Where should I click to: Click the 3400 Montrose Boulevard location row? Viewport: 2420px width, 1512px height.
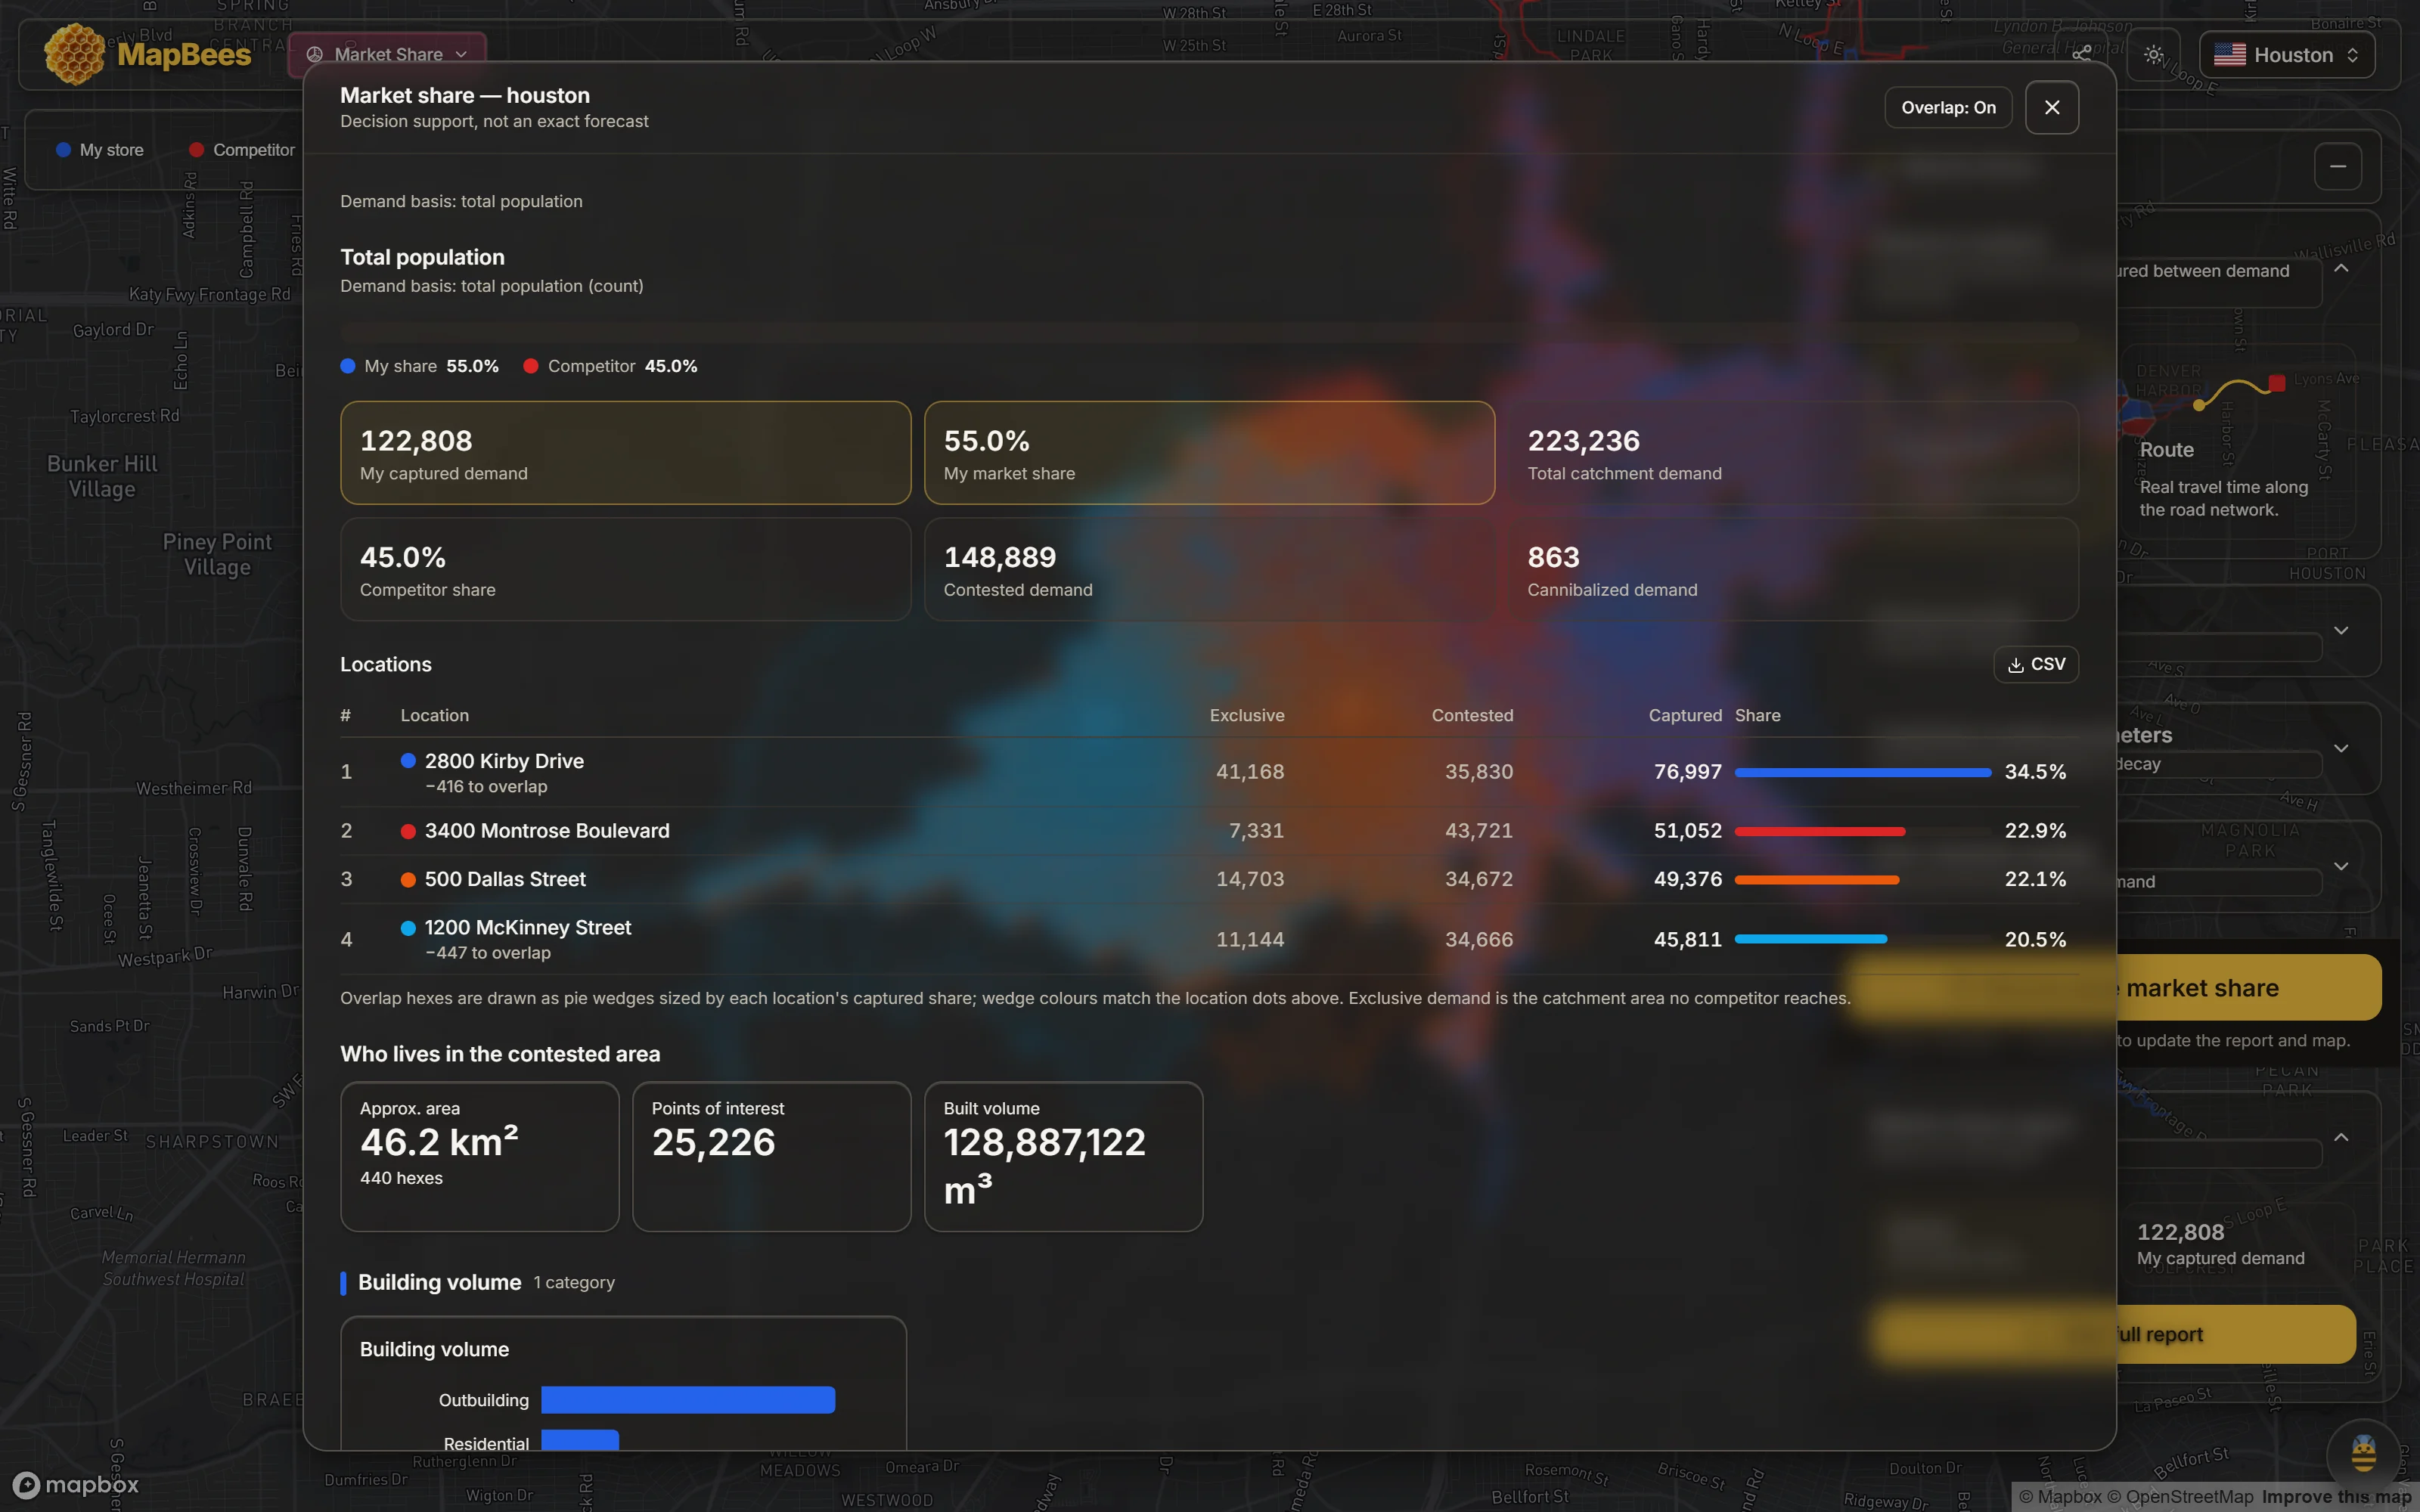(1209, 831)
